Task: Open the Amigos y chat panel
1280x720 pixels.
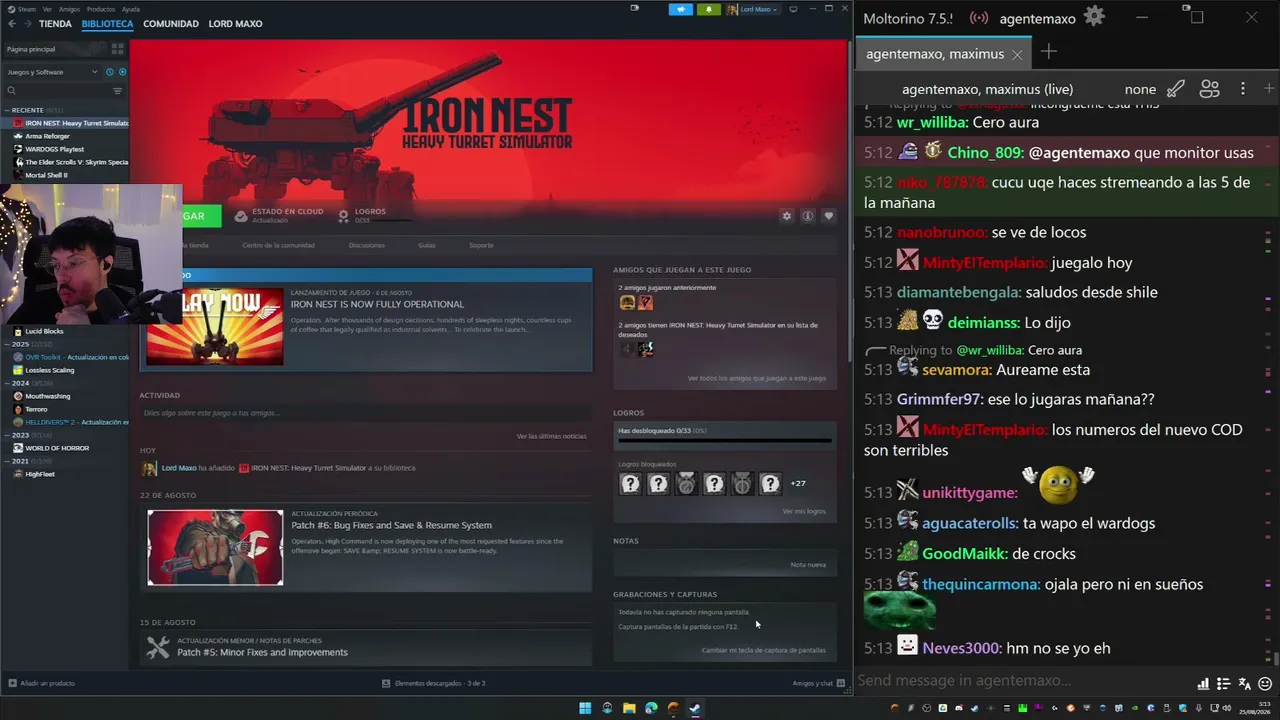Action: 819,683
